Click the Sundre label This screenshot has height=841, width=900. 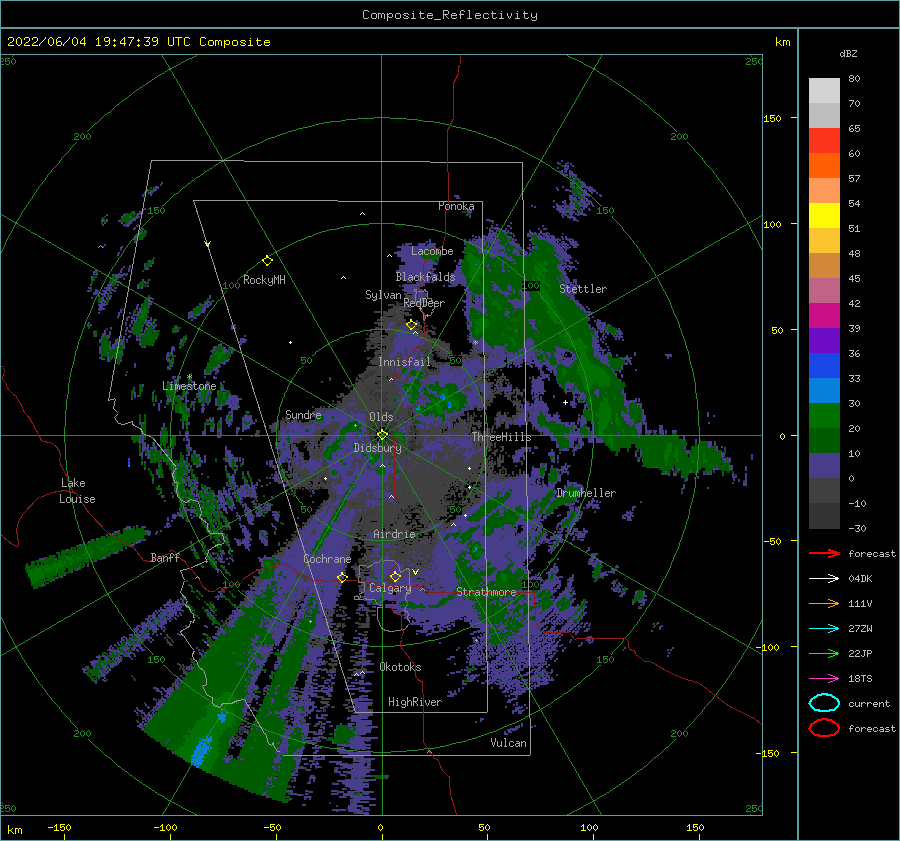click(x=304, y=414)
